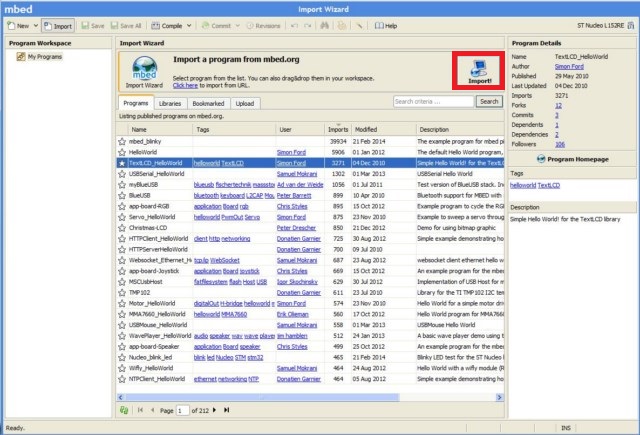Star the Servo_HelloWorld program
Screen dimensions: 640x435
point(122,217)
